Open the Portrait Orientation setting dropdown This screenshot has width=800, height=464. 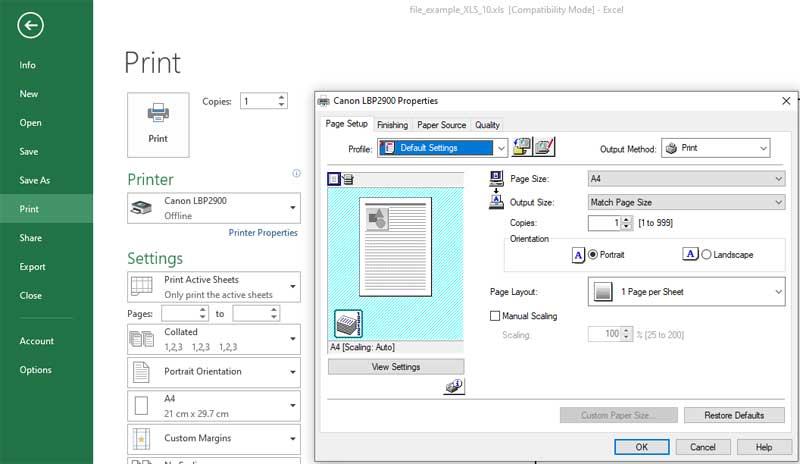[x=214, y=372]
